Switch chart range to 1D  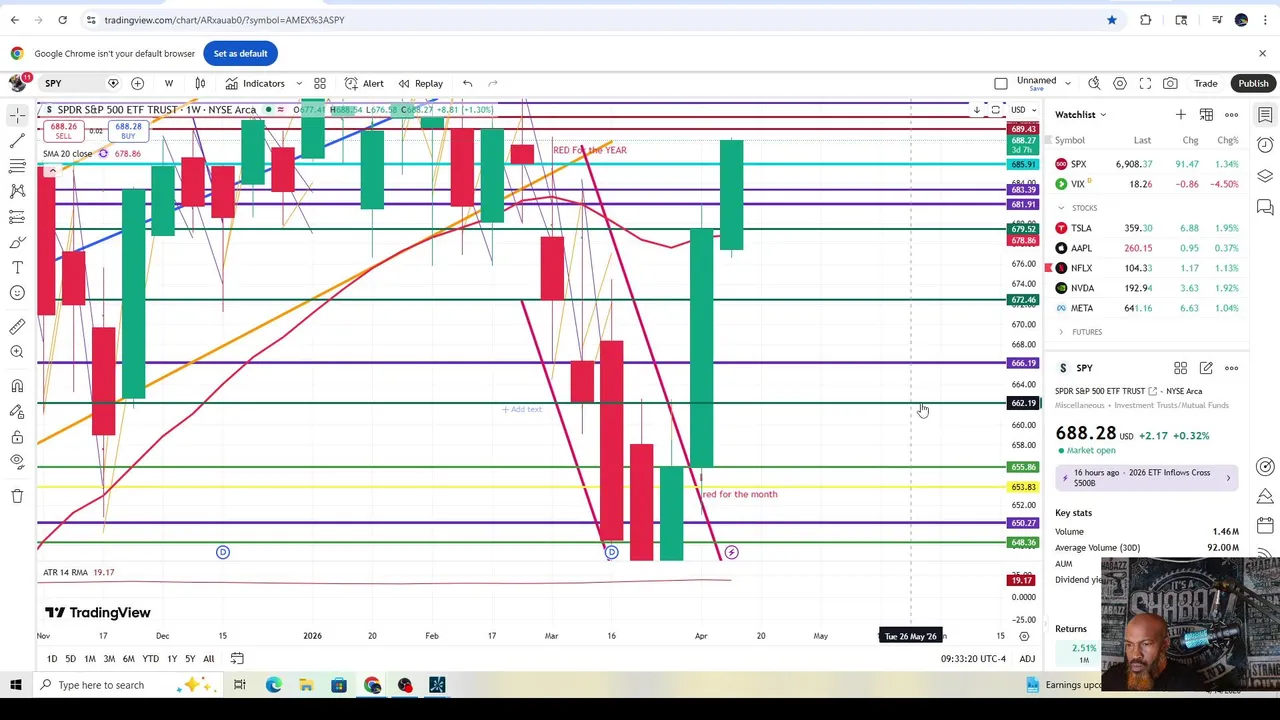tap(52, 659)
